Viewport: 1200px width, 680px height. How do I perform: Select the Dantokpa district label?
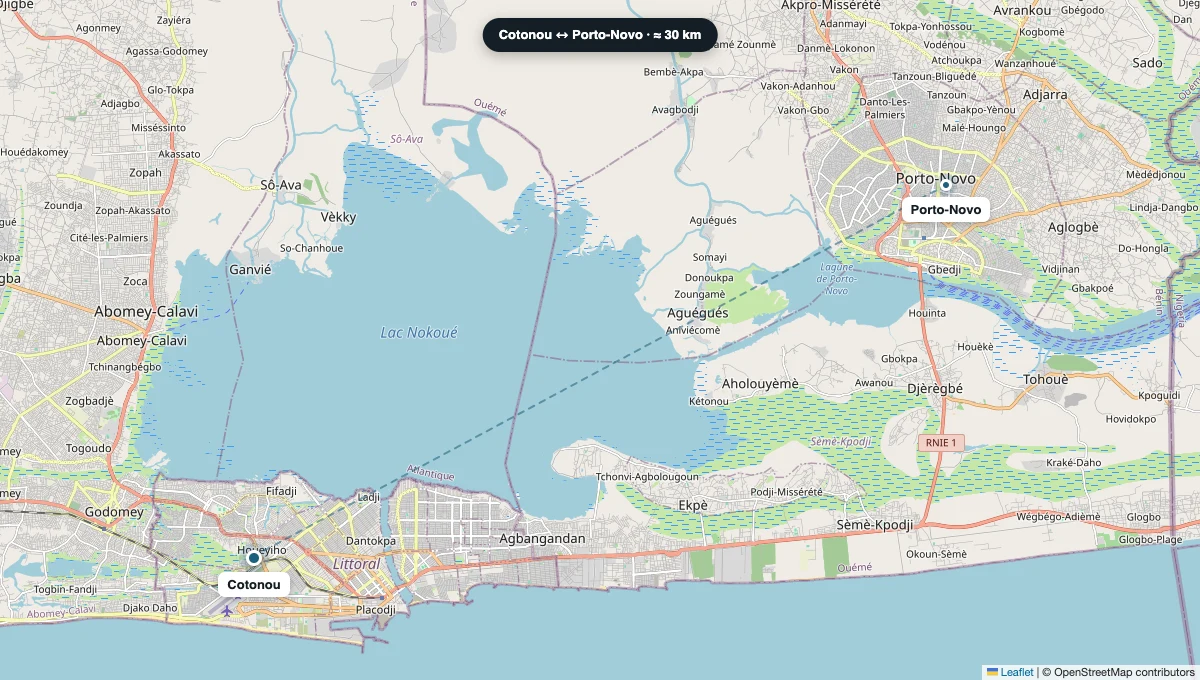(x=372, y=541)
